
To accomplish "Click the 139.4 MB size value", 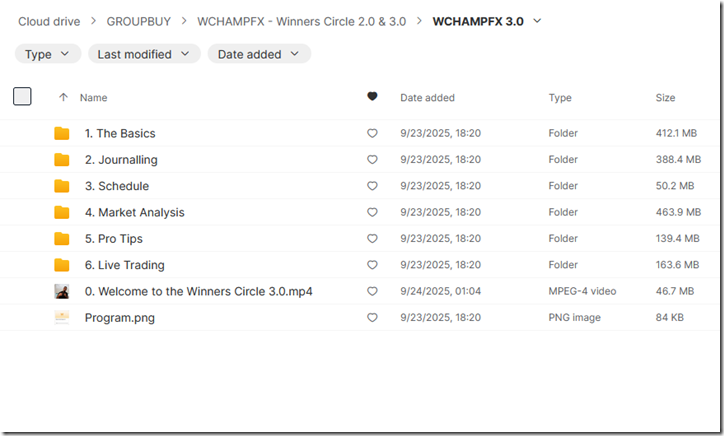I will click(x=677, y=238).
